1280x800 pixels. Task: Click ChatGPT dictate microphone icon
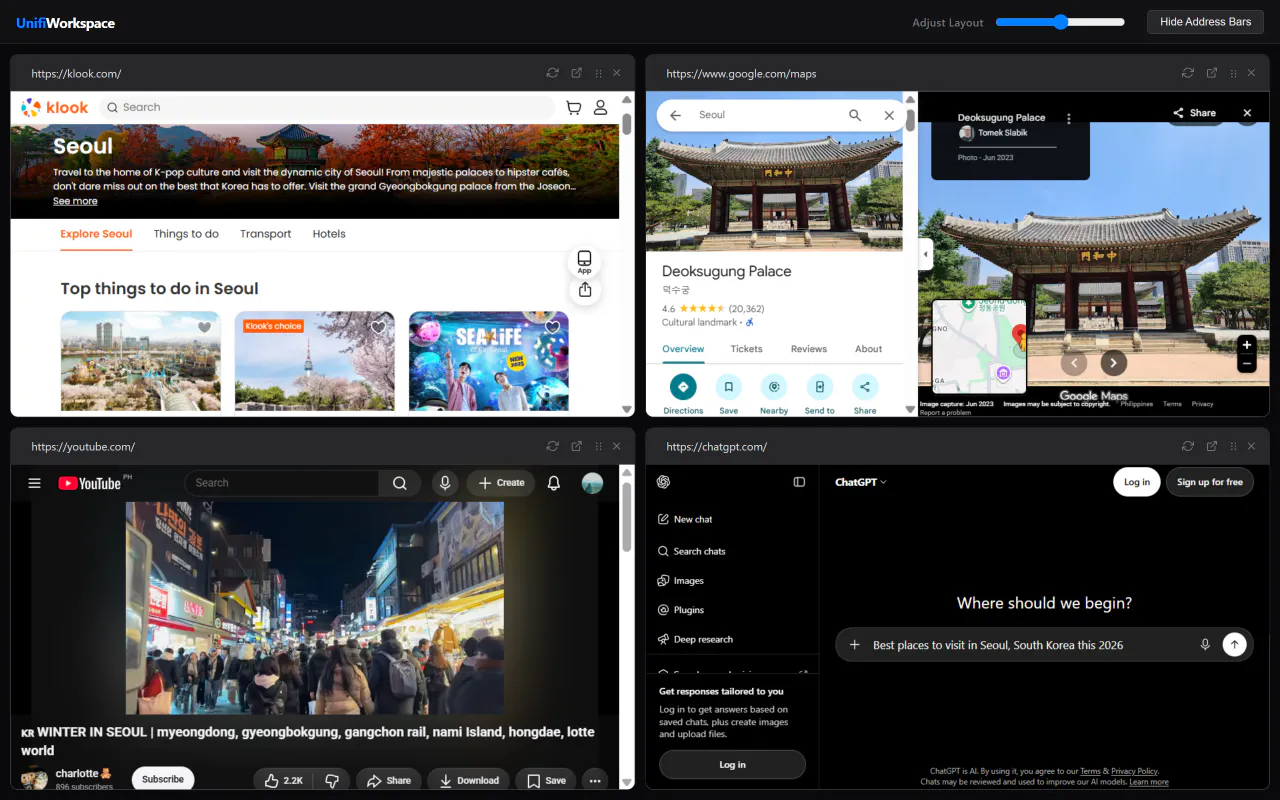click(x=1205, y=645)
